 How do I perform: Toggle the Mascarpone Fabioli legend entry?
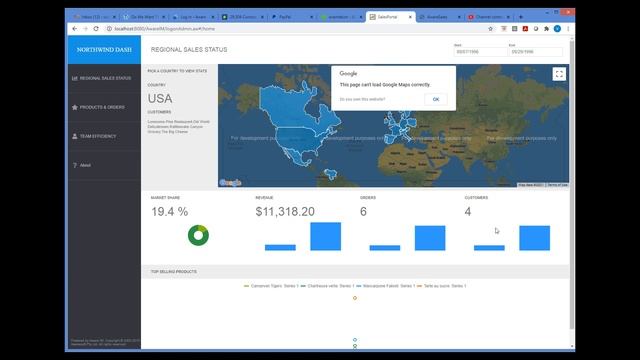[386, 286]
